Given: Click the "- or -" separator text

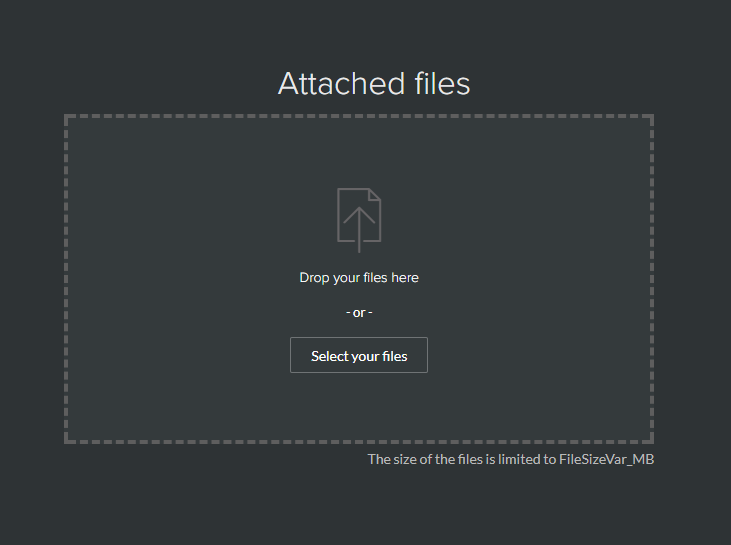Looking at the screenshot, I should 359,312.
